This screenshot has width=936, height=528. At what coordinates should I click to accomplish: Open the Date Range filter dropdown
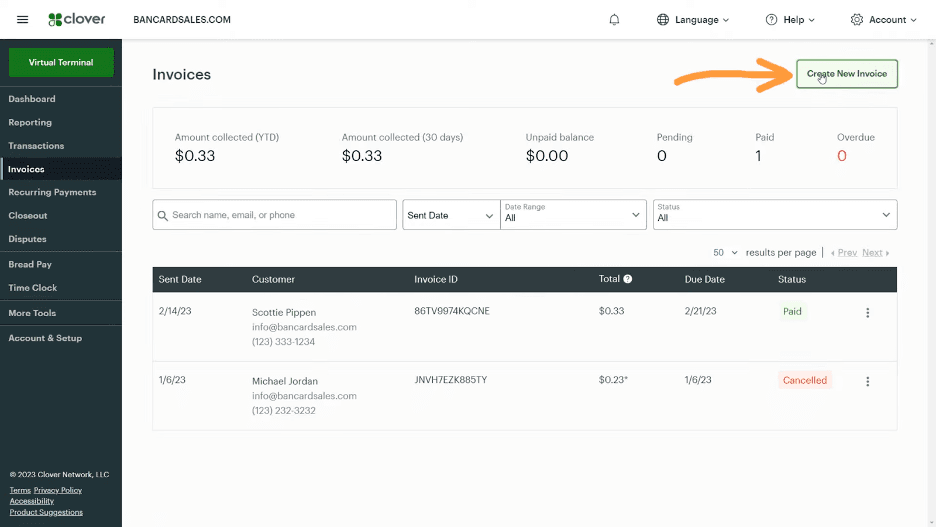(574, 215)
